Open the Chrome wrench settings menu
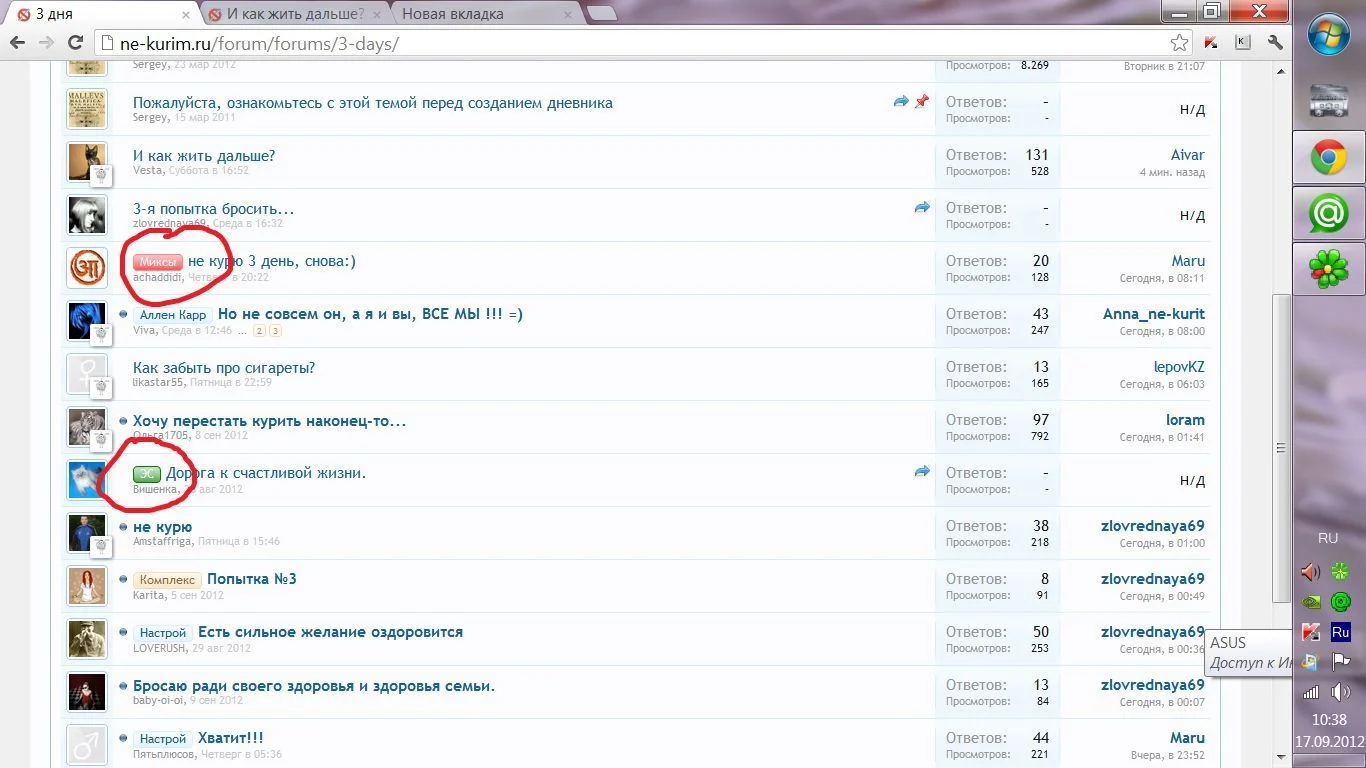Viewport: 1366px width, 768px height. point(1275,43)
